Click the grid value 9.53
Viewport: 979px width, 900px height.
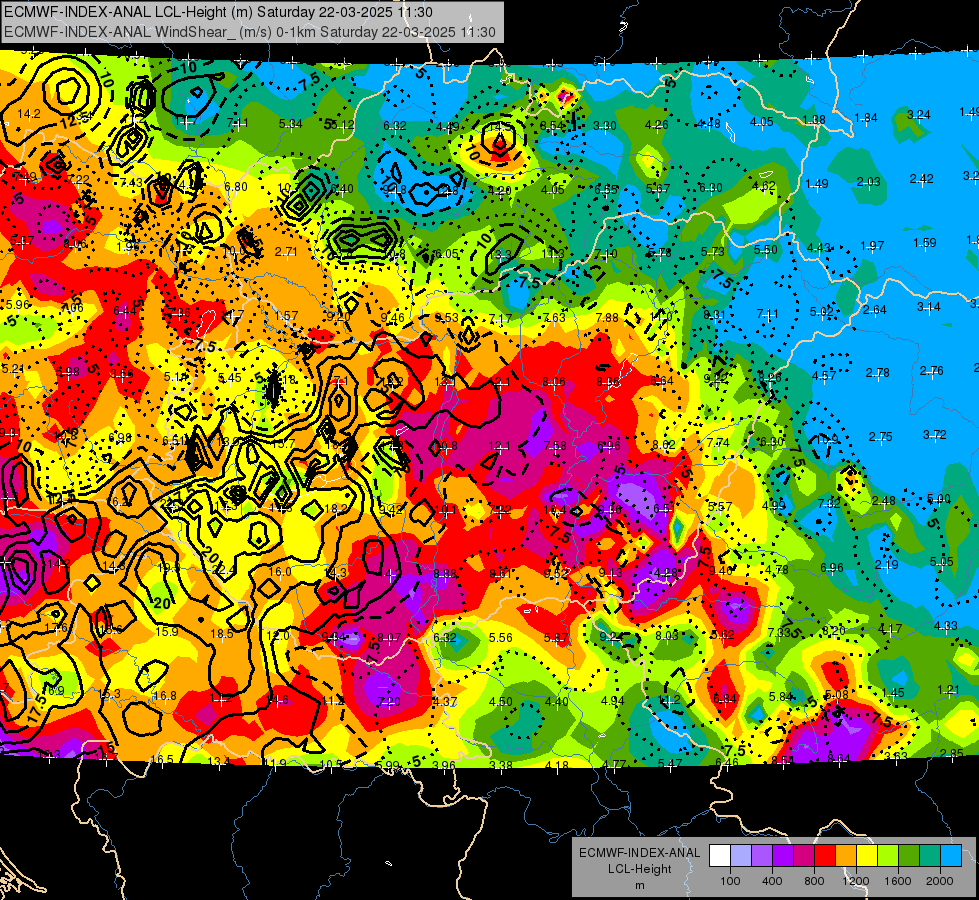click(446, 318)
